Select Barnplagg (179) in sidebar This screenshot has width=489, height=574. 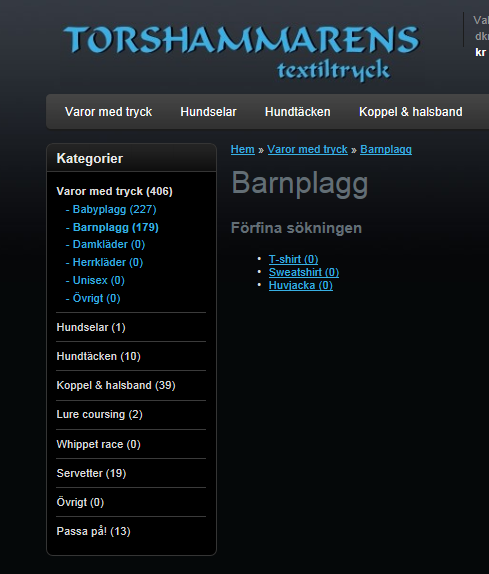tap(116, 227)
